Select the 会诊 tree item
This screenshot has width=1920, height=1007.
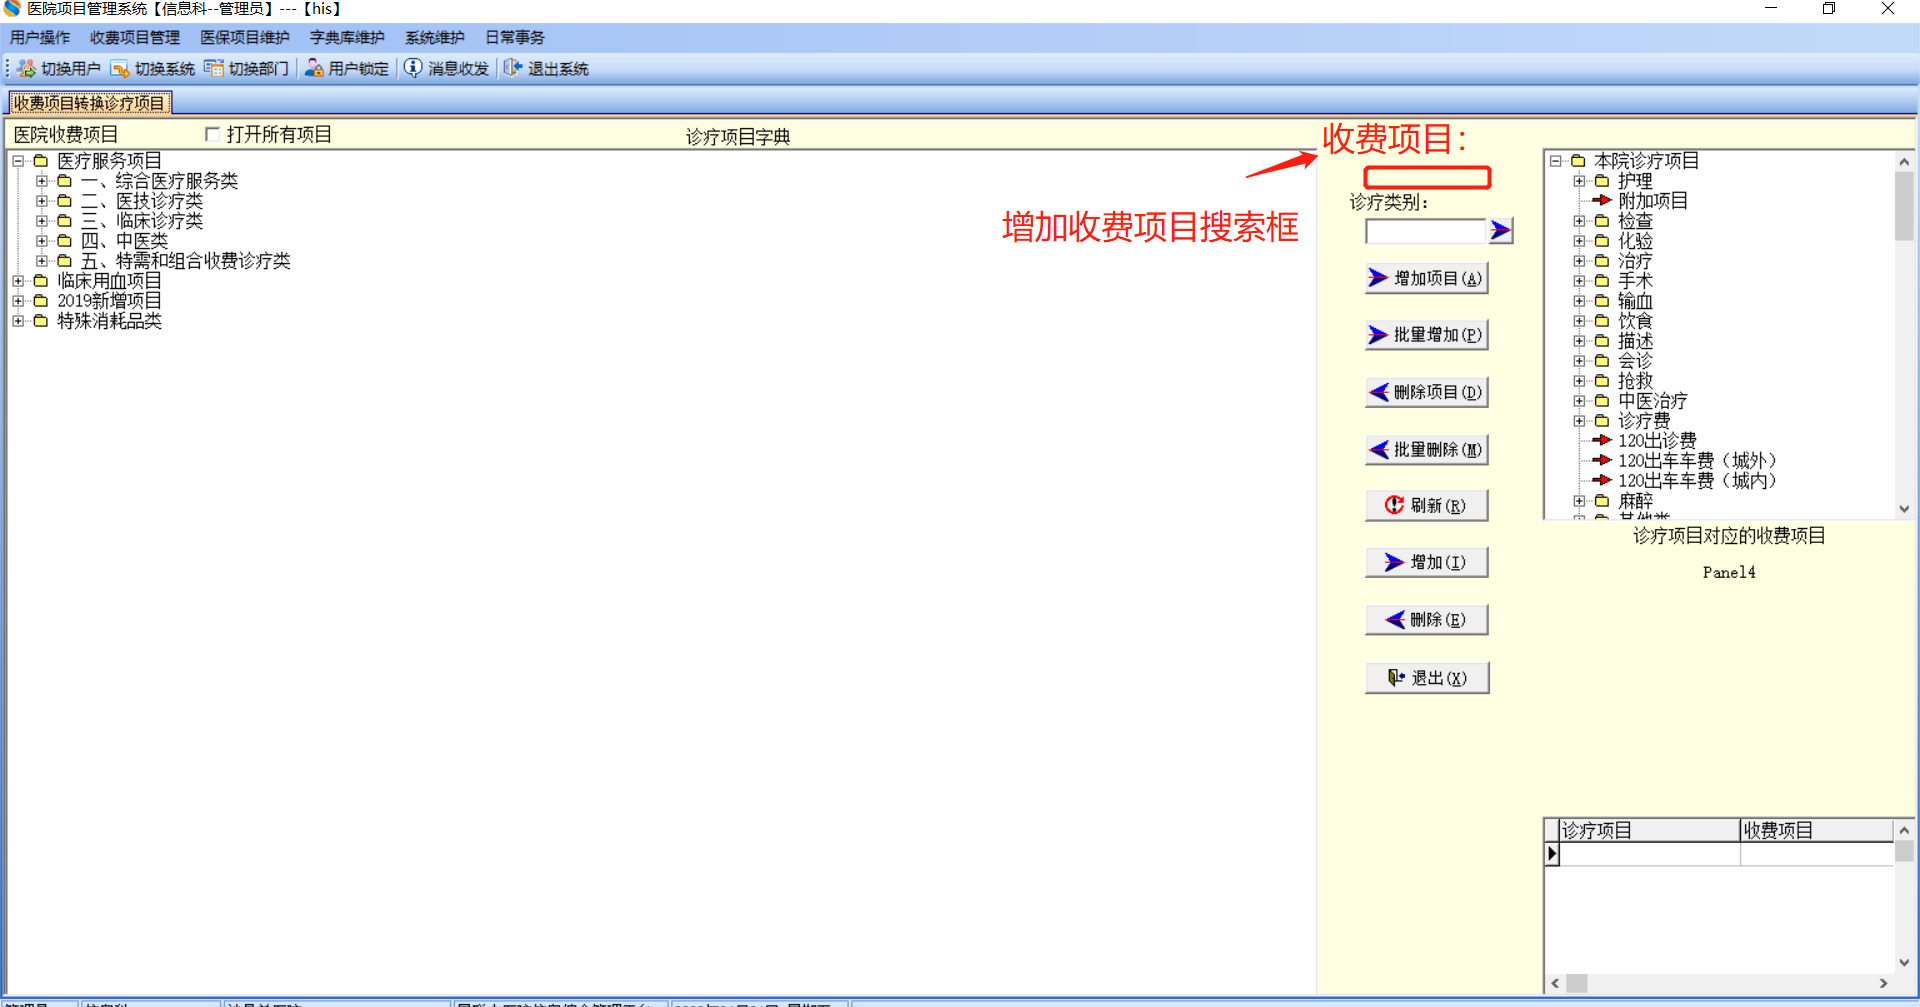(x=1636, y=361)
